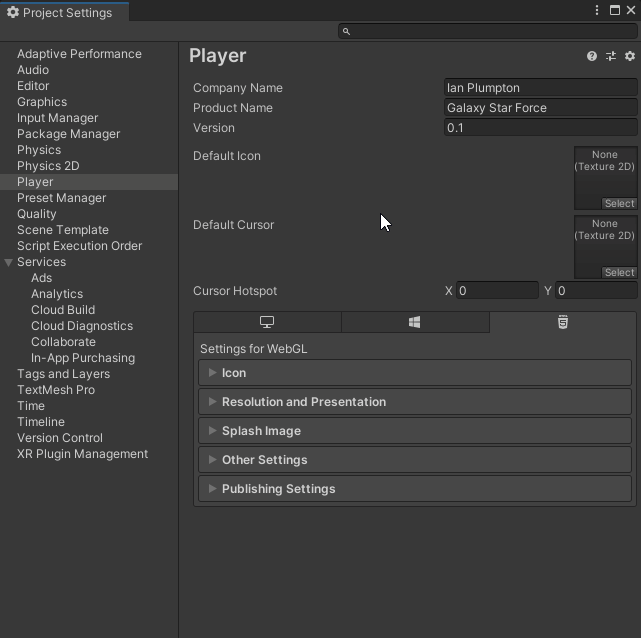Screen dimensions: 641x638
Task: Switch to the Windows Store platform tab
Action: [415, 322]
